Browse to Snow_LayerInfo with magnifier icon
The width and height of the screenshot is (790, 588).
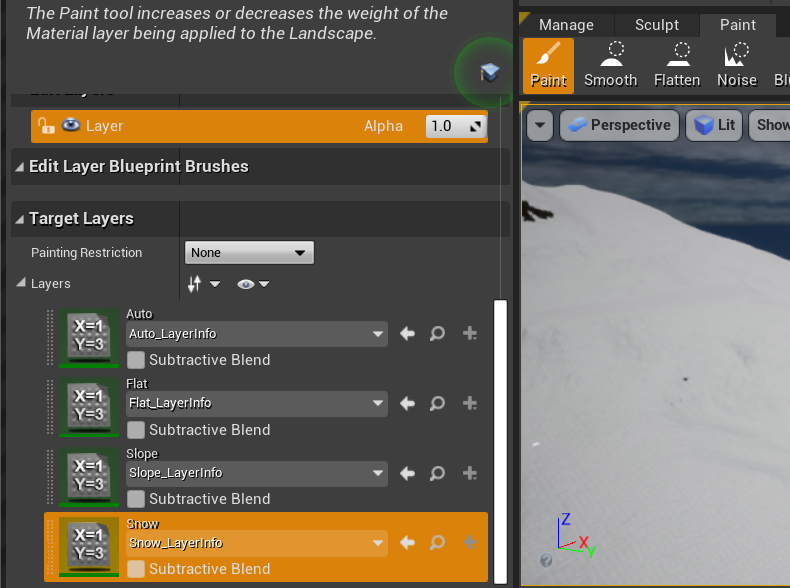tap(437, 543)
